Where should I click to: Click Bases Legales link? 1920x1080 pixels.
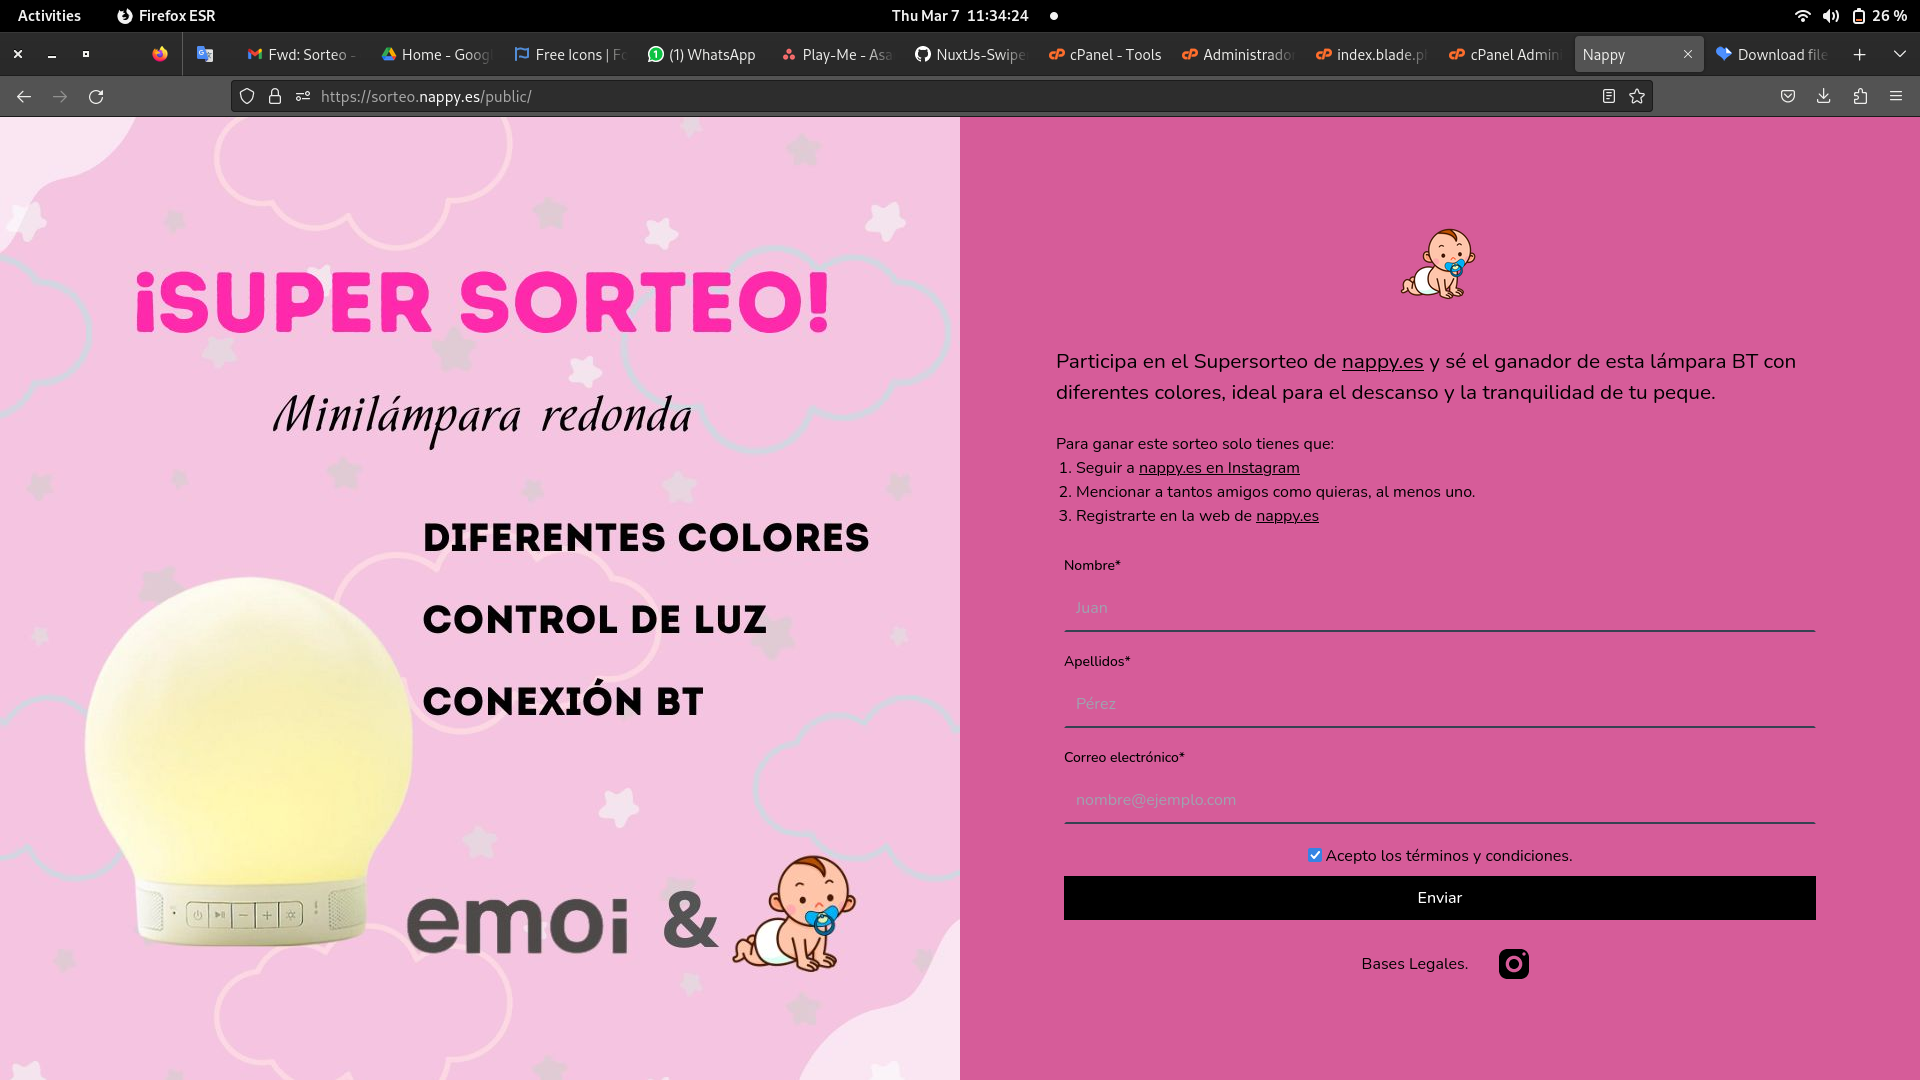(1412, 963)
